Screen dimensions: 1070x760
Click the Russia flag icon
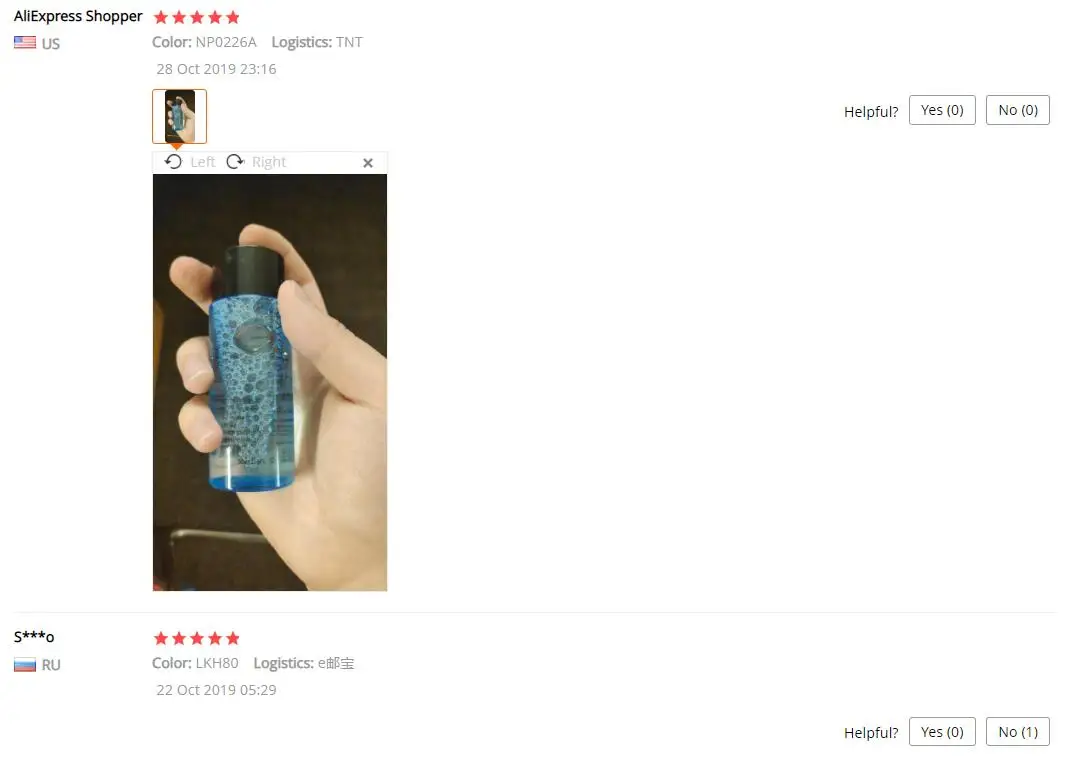(x=25, y=664)
